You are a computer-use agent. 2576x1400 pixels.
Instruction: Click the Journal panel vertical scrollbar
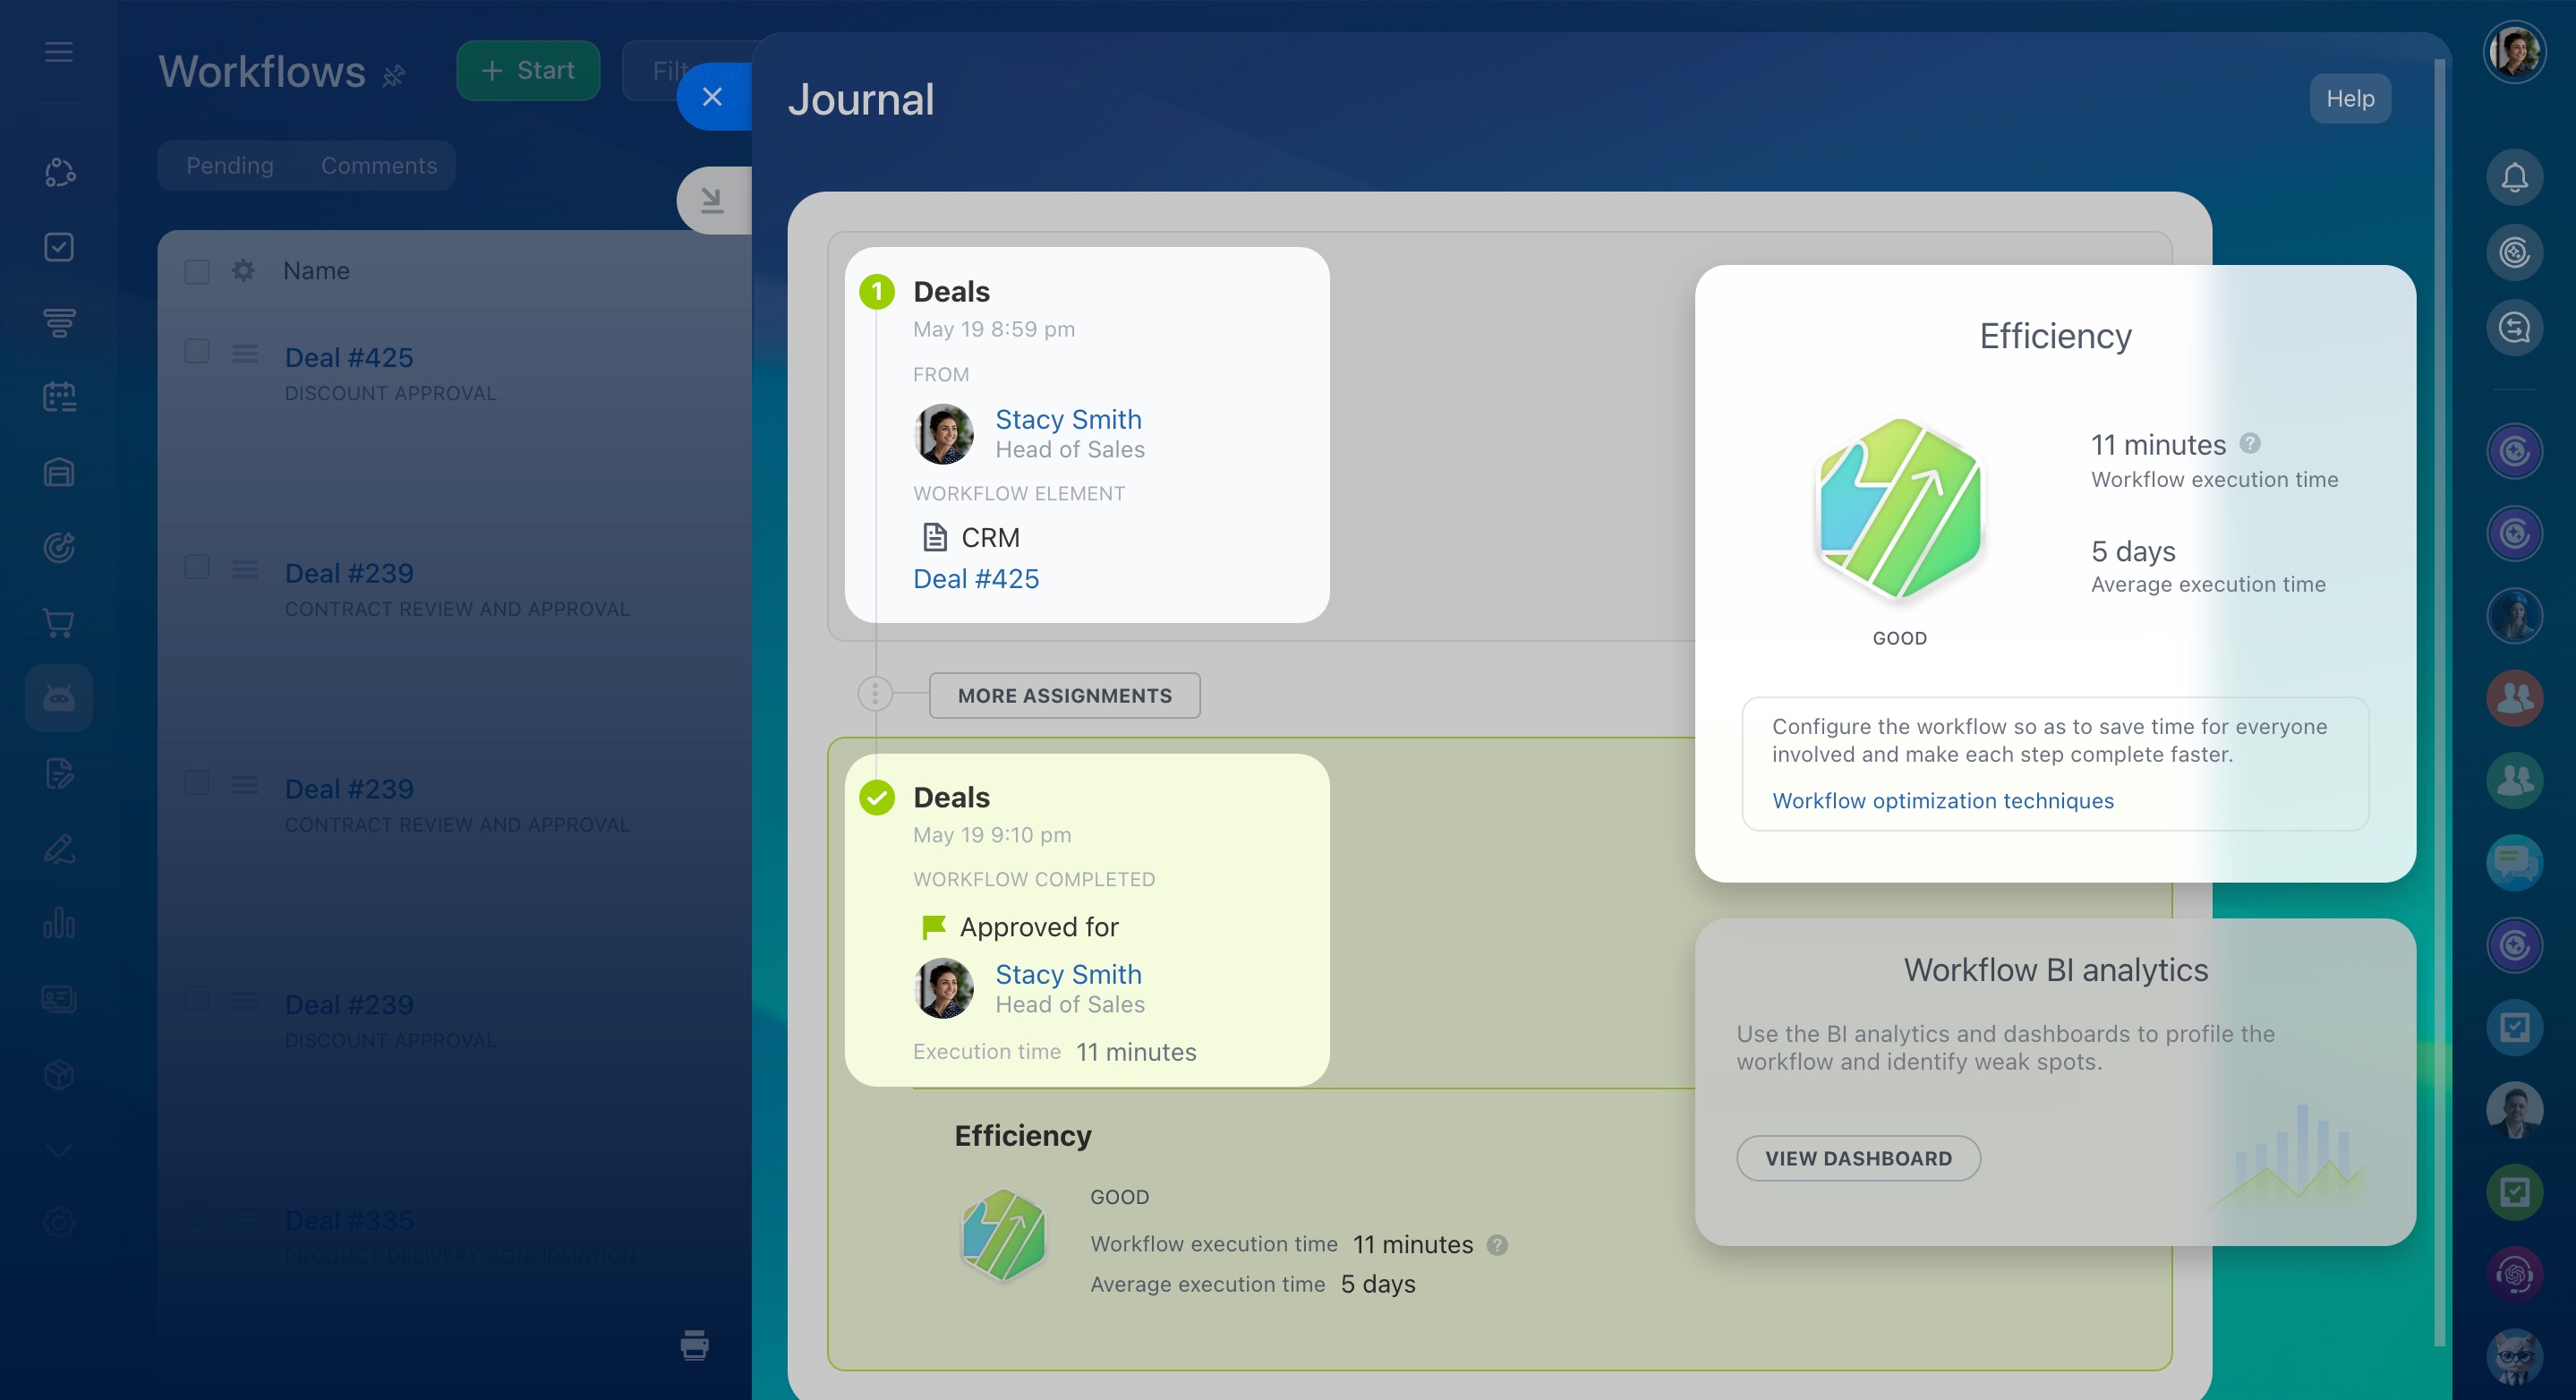(x=2439, y=700)
